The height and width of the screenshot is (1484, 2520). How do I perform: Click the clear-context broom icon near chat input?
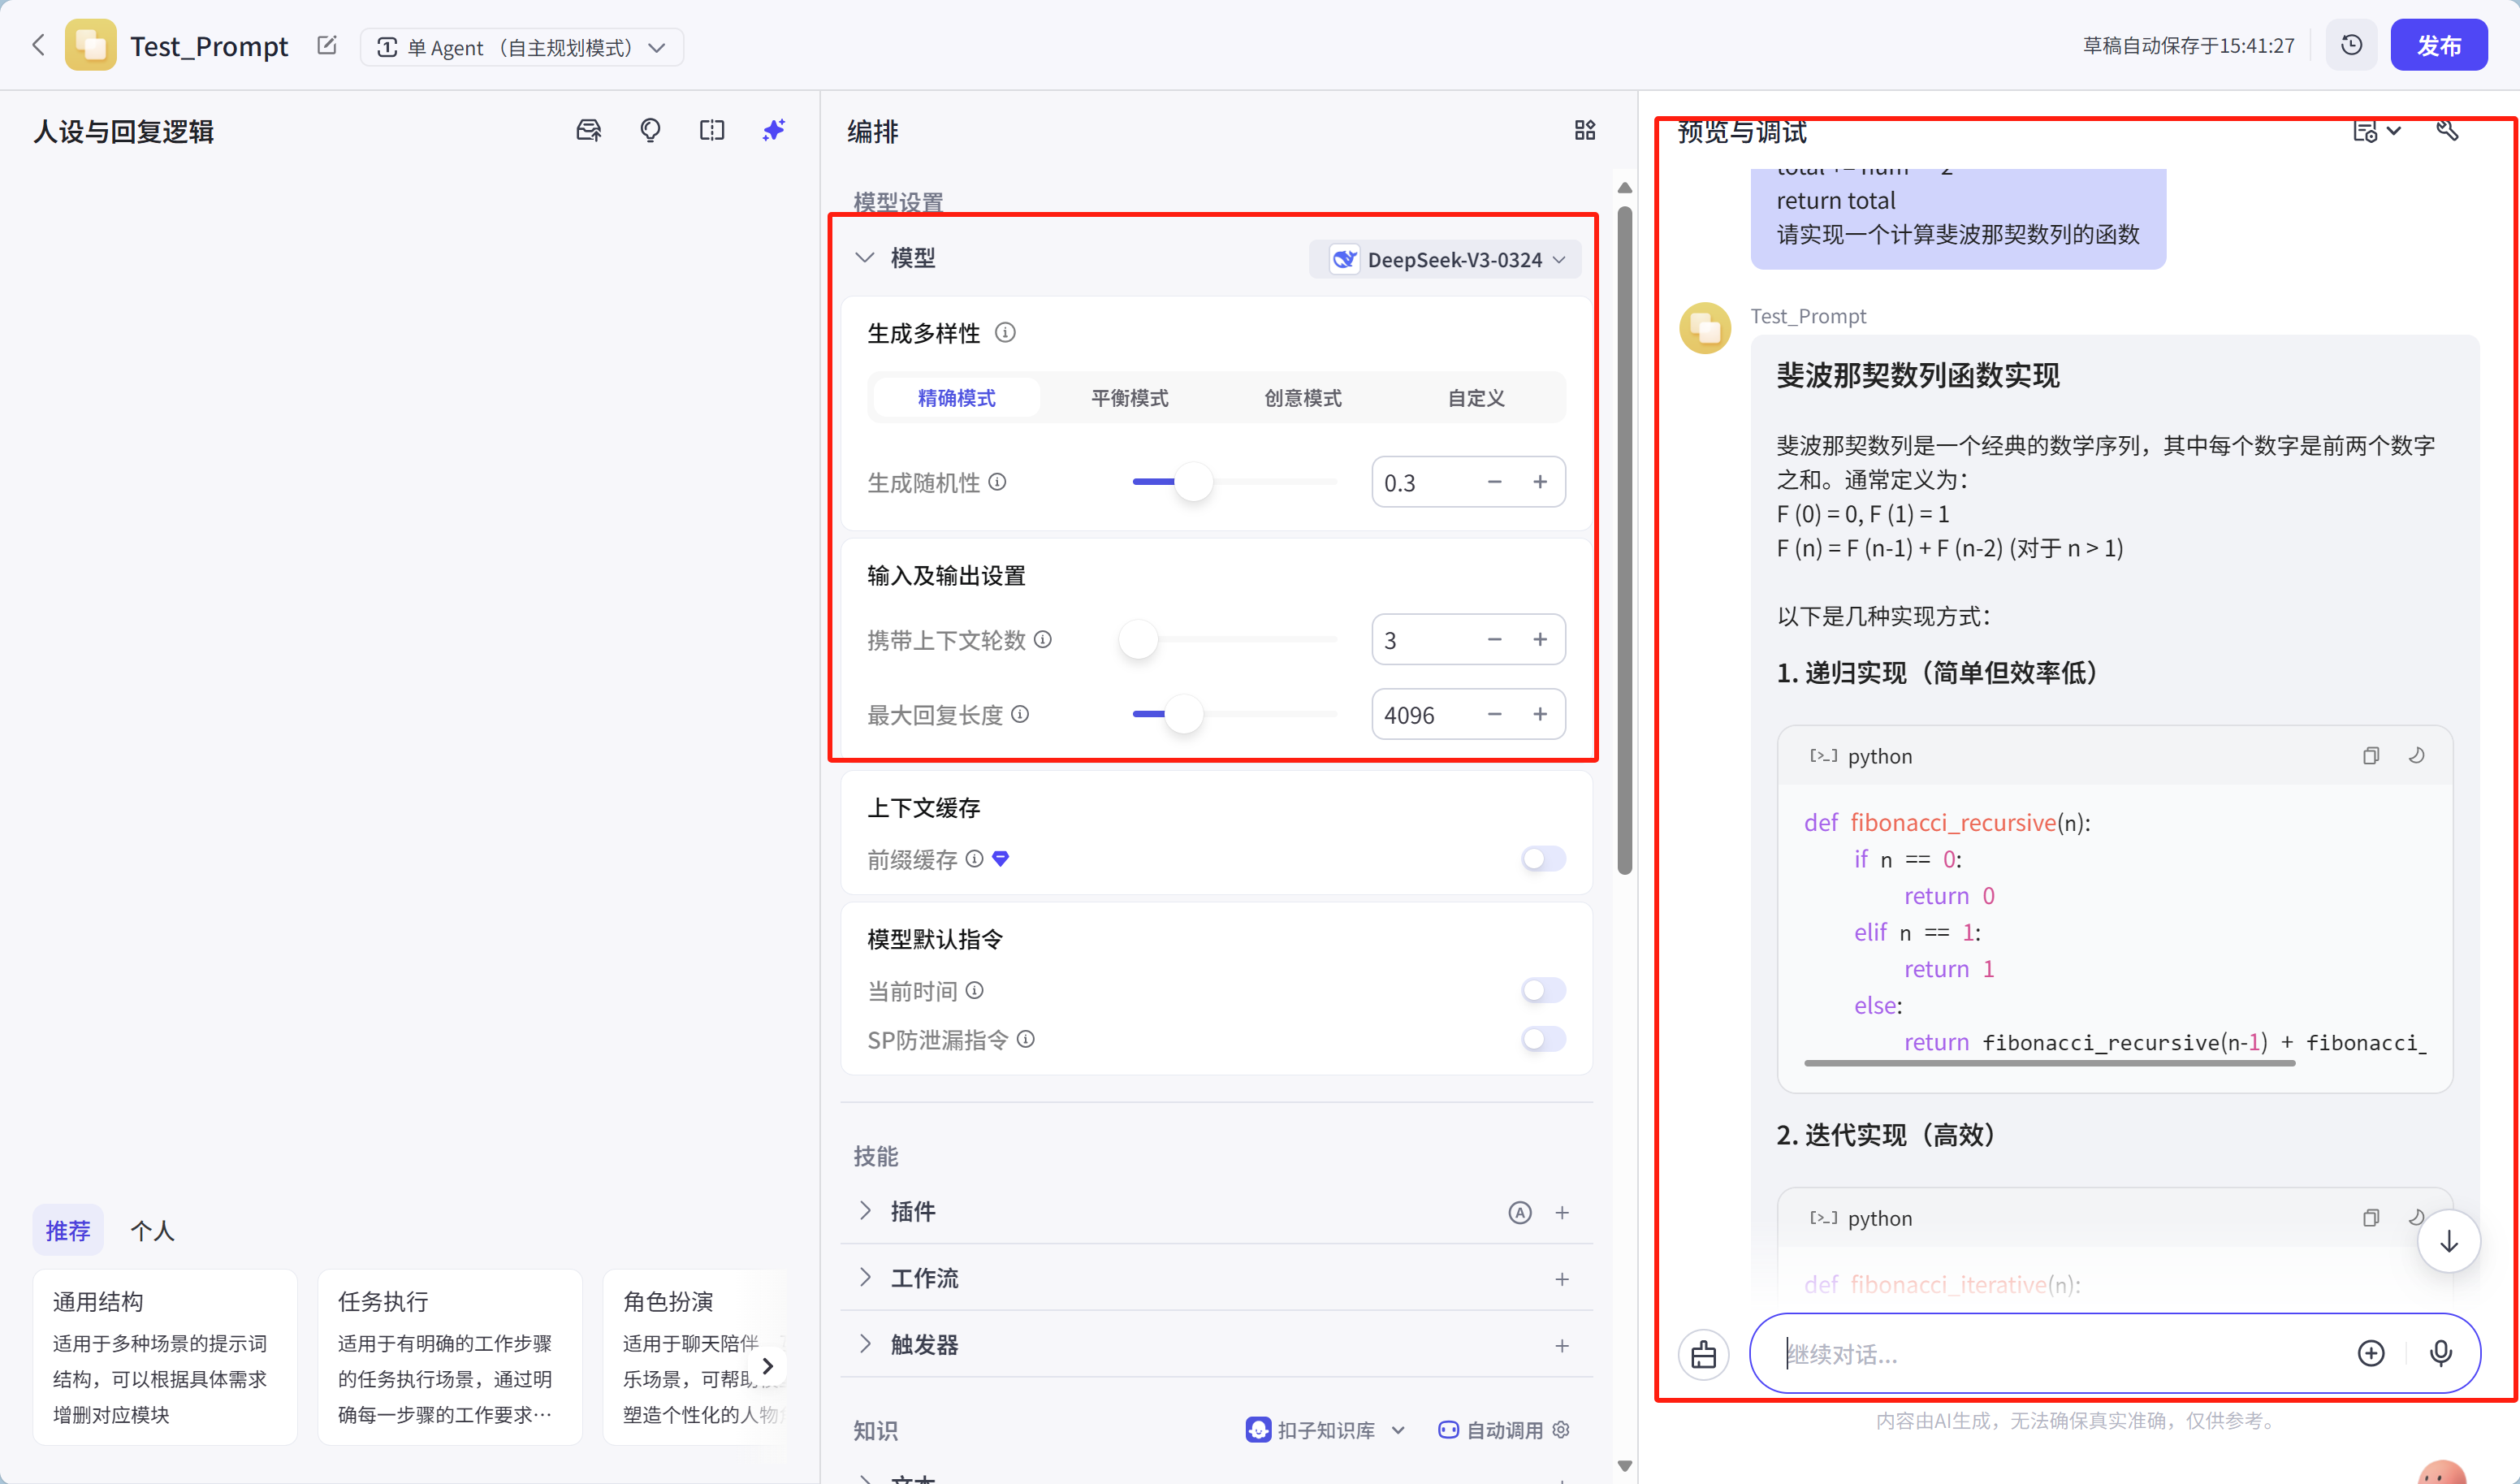click(1704, 1354)
